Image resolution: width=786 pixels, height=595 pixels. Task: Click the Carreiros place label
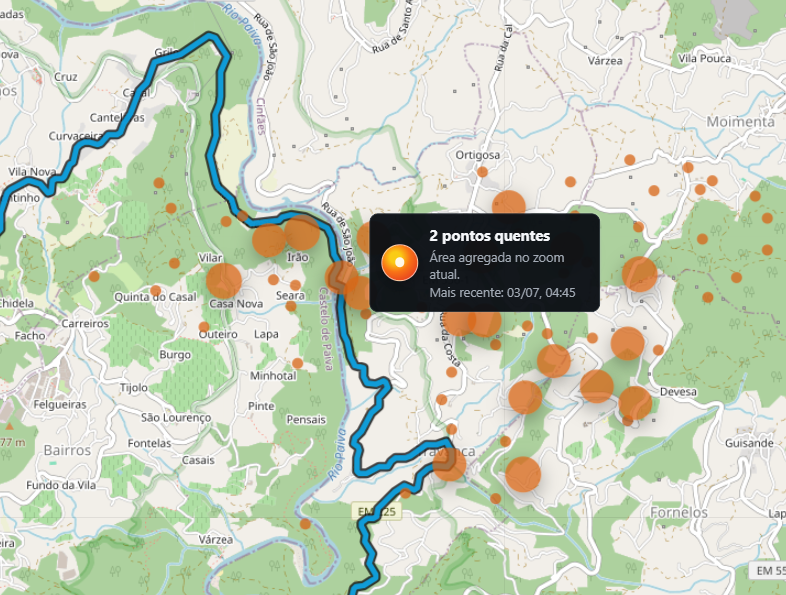point(85,323)
